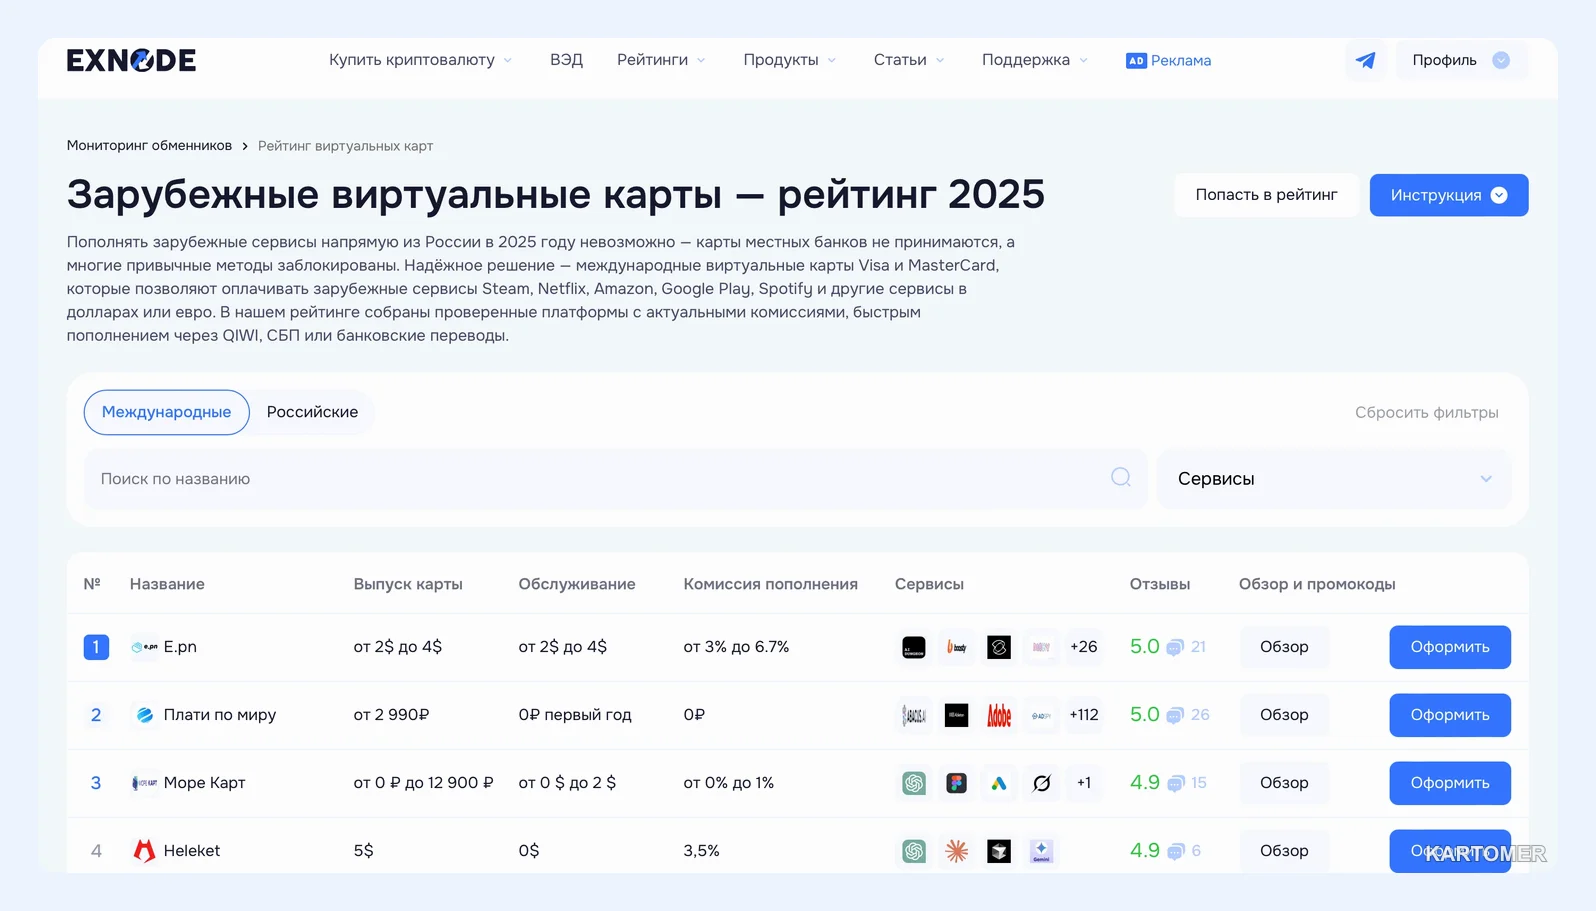Show the +112 more services for Плати по миру
The width and height of the screenshot is (1596, 911).
click(x=1084, y=715)
